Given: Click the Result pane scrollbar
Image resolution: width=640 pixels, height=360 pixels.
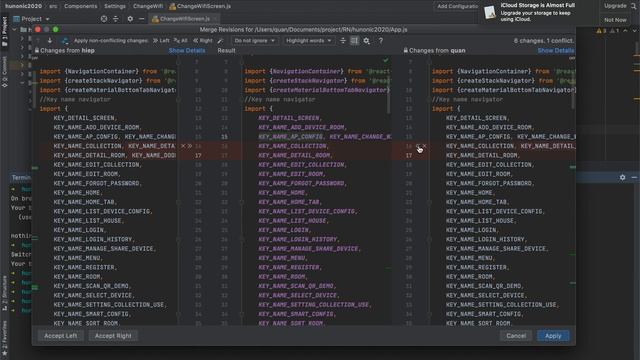Looking at the screenshot, I should (388, 93).
